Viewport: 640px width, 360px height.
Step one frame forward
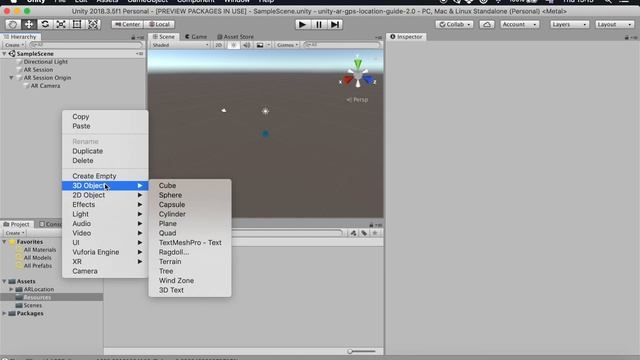(335, 24)
